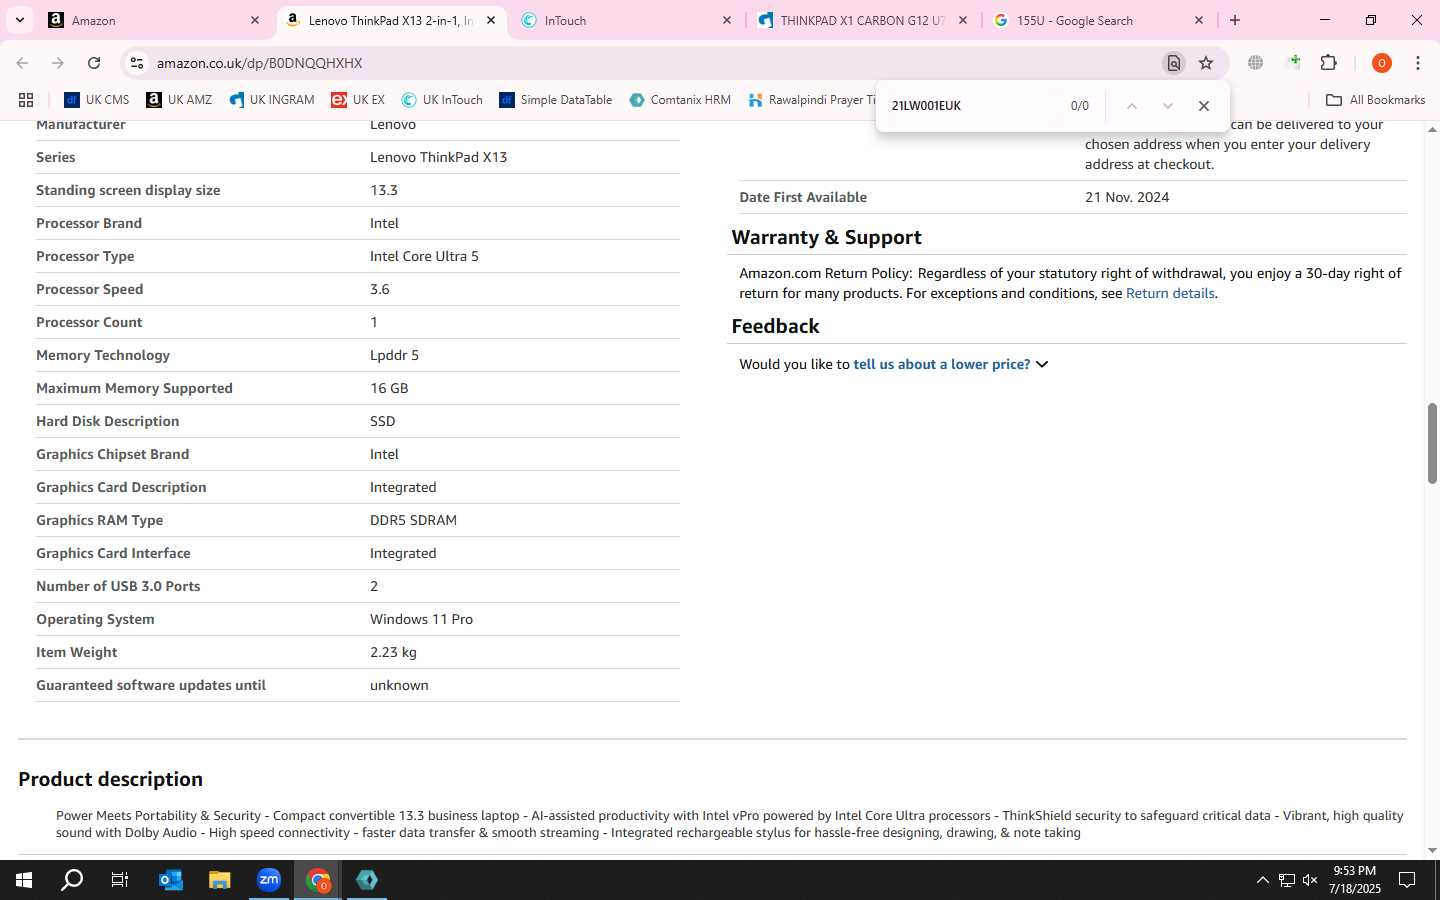Click the page vertical scrollbar thumb
Image resolution: width=1440 pixels, height=900 pixels.
click(x=1432, y=444)
